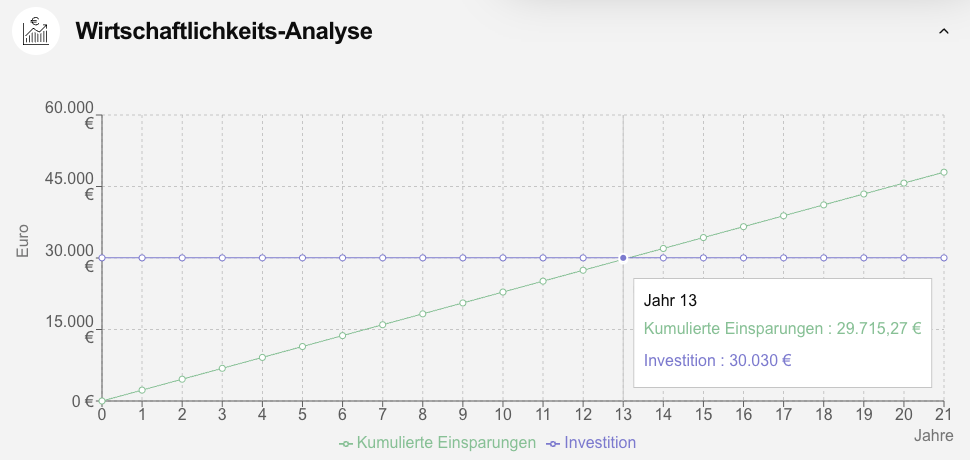970x460 pixels.
Task: Click the euro chart analysis icon
Action: [x=37, y=31]
